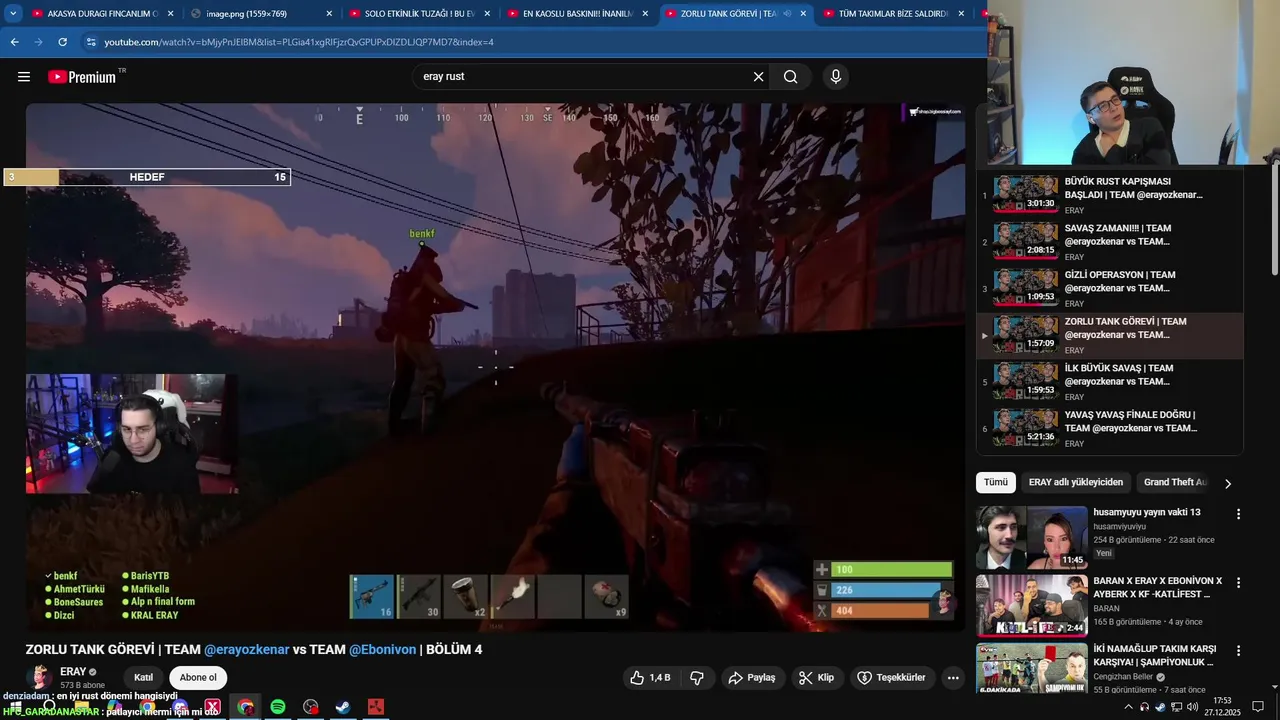Send thanks via Teşekkürler button
Viewport: 1280px width, 720px height.
click(x=891, y=678)
